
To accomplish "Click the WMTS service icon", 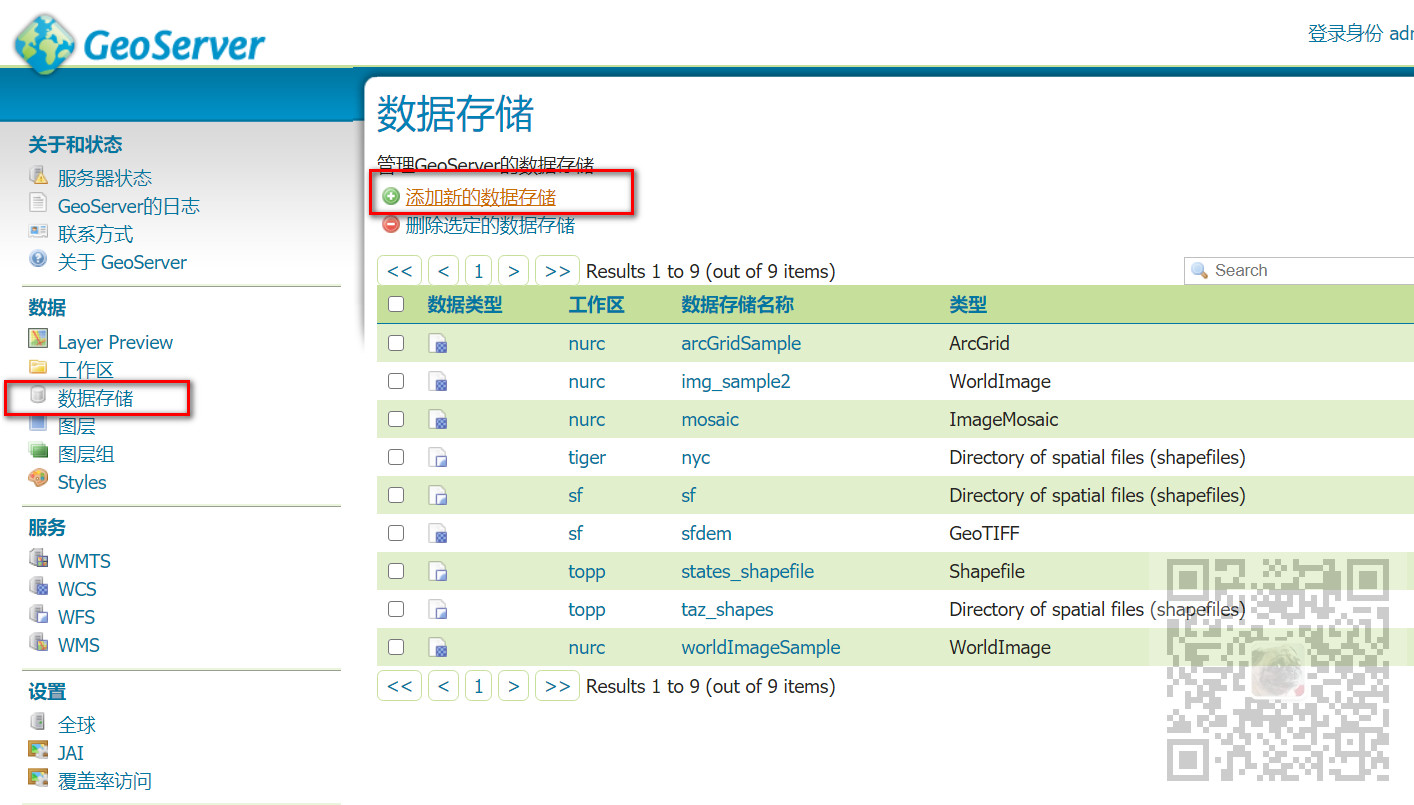I will coord(38,559).
